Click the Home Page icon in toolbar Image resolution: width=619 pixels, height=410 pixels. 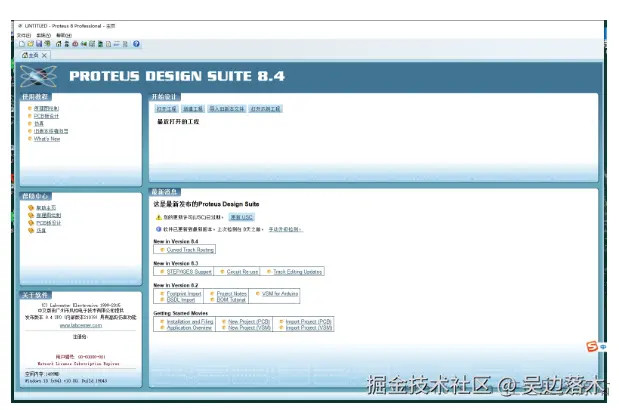pyautogui.click(x=58, y=44)
